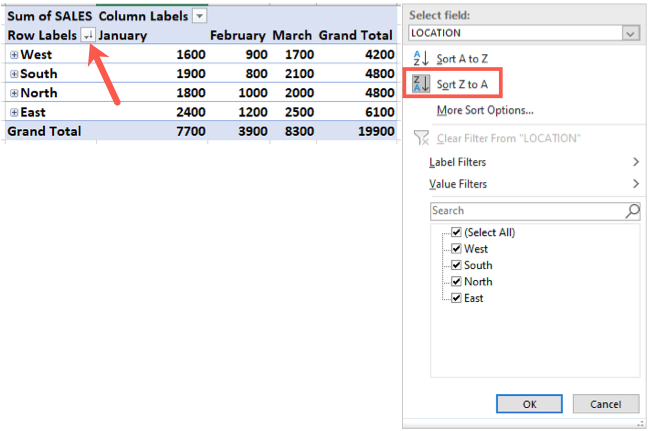Select the February column header
650x431 pixels.
pyautogui.click(x=238, y=35)
